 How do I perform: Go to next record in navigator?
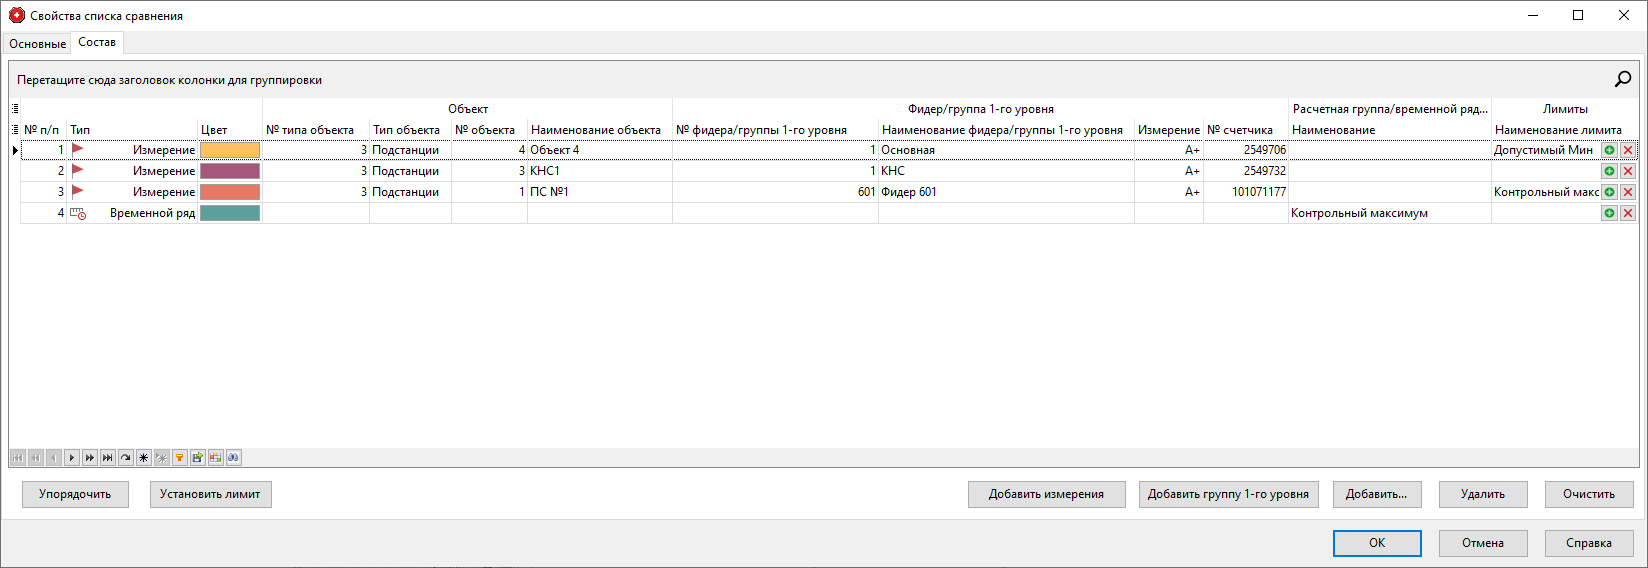pyautogui.click(x=72, y=458)
